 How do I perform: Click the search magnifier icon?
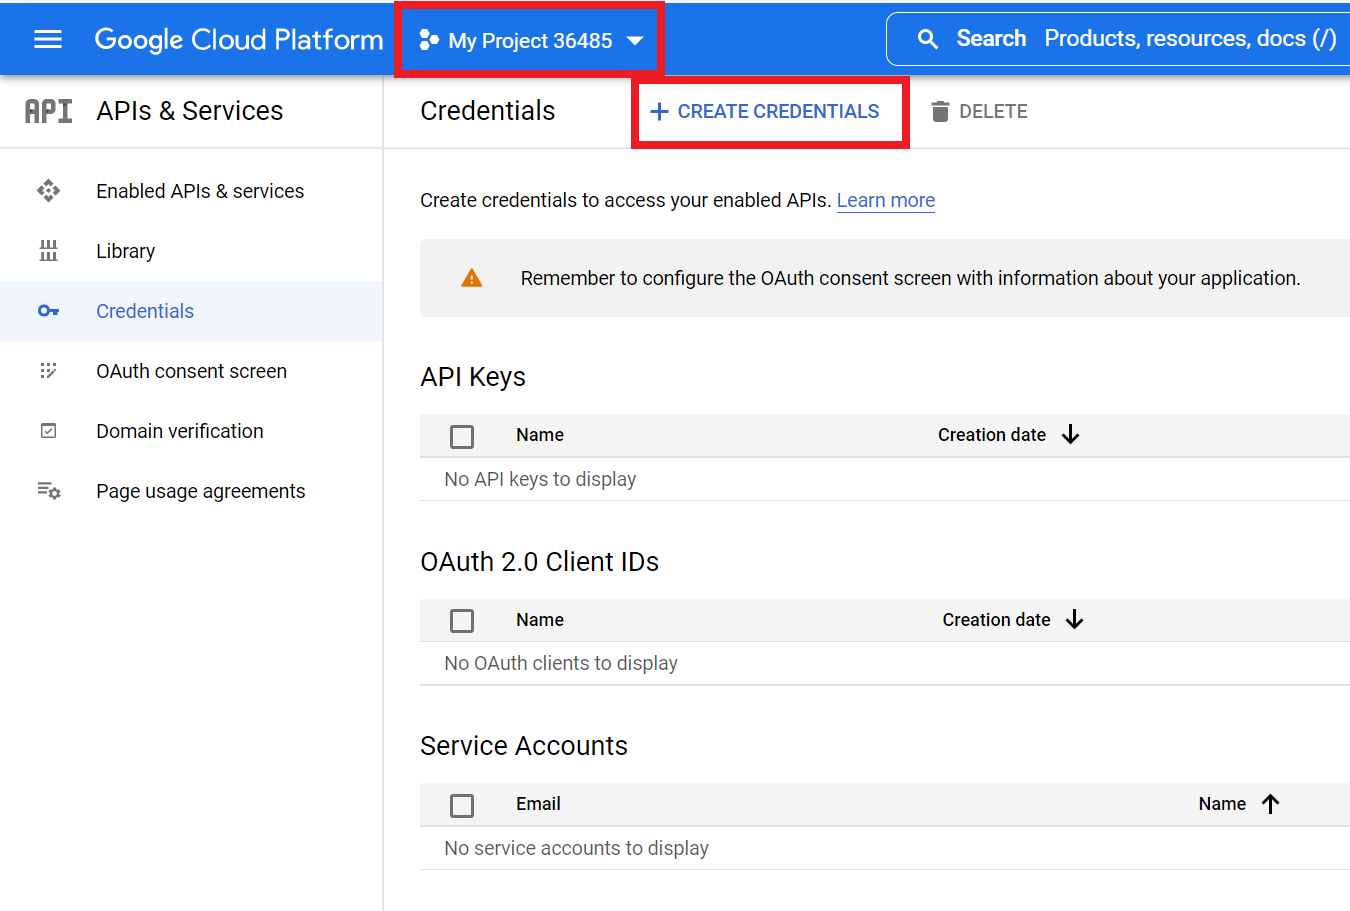928,39
